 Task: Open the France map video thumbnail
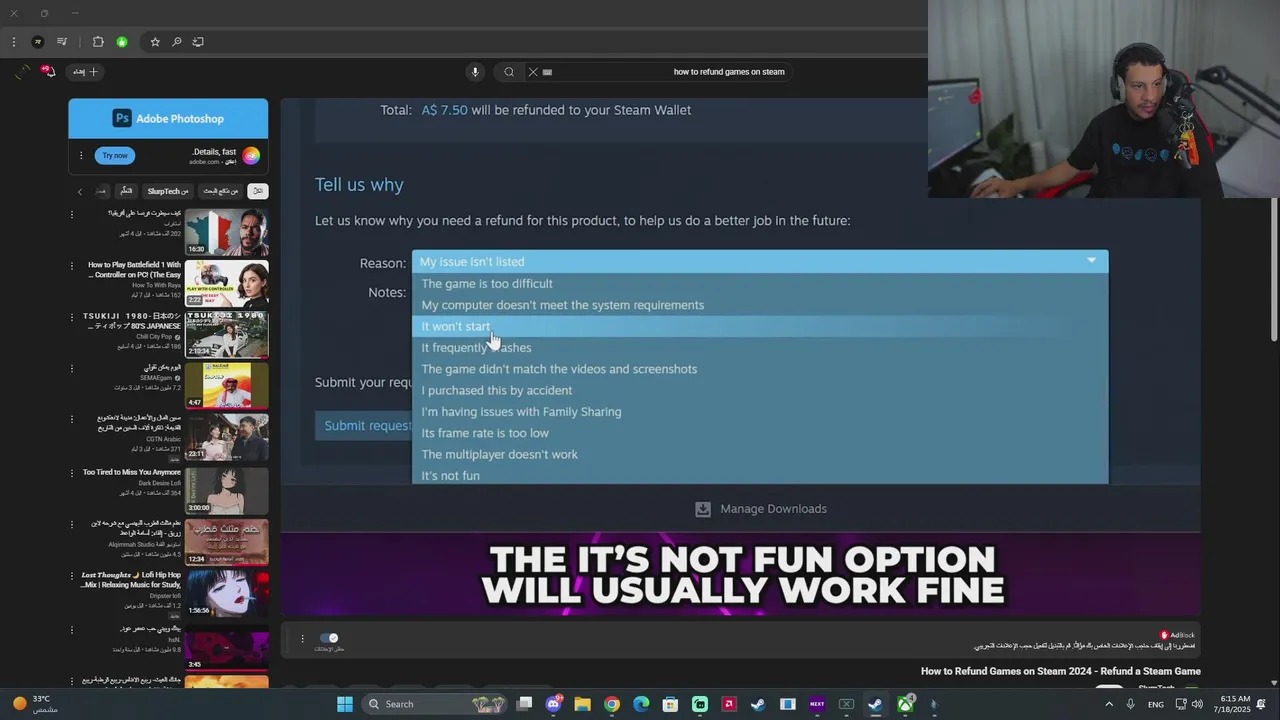226,231
